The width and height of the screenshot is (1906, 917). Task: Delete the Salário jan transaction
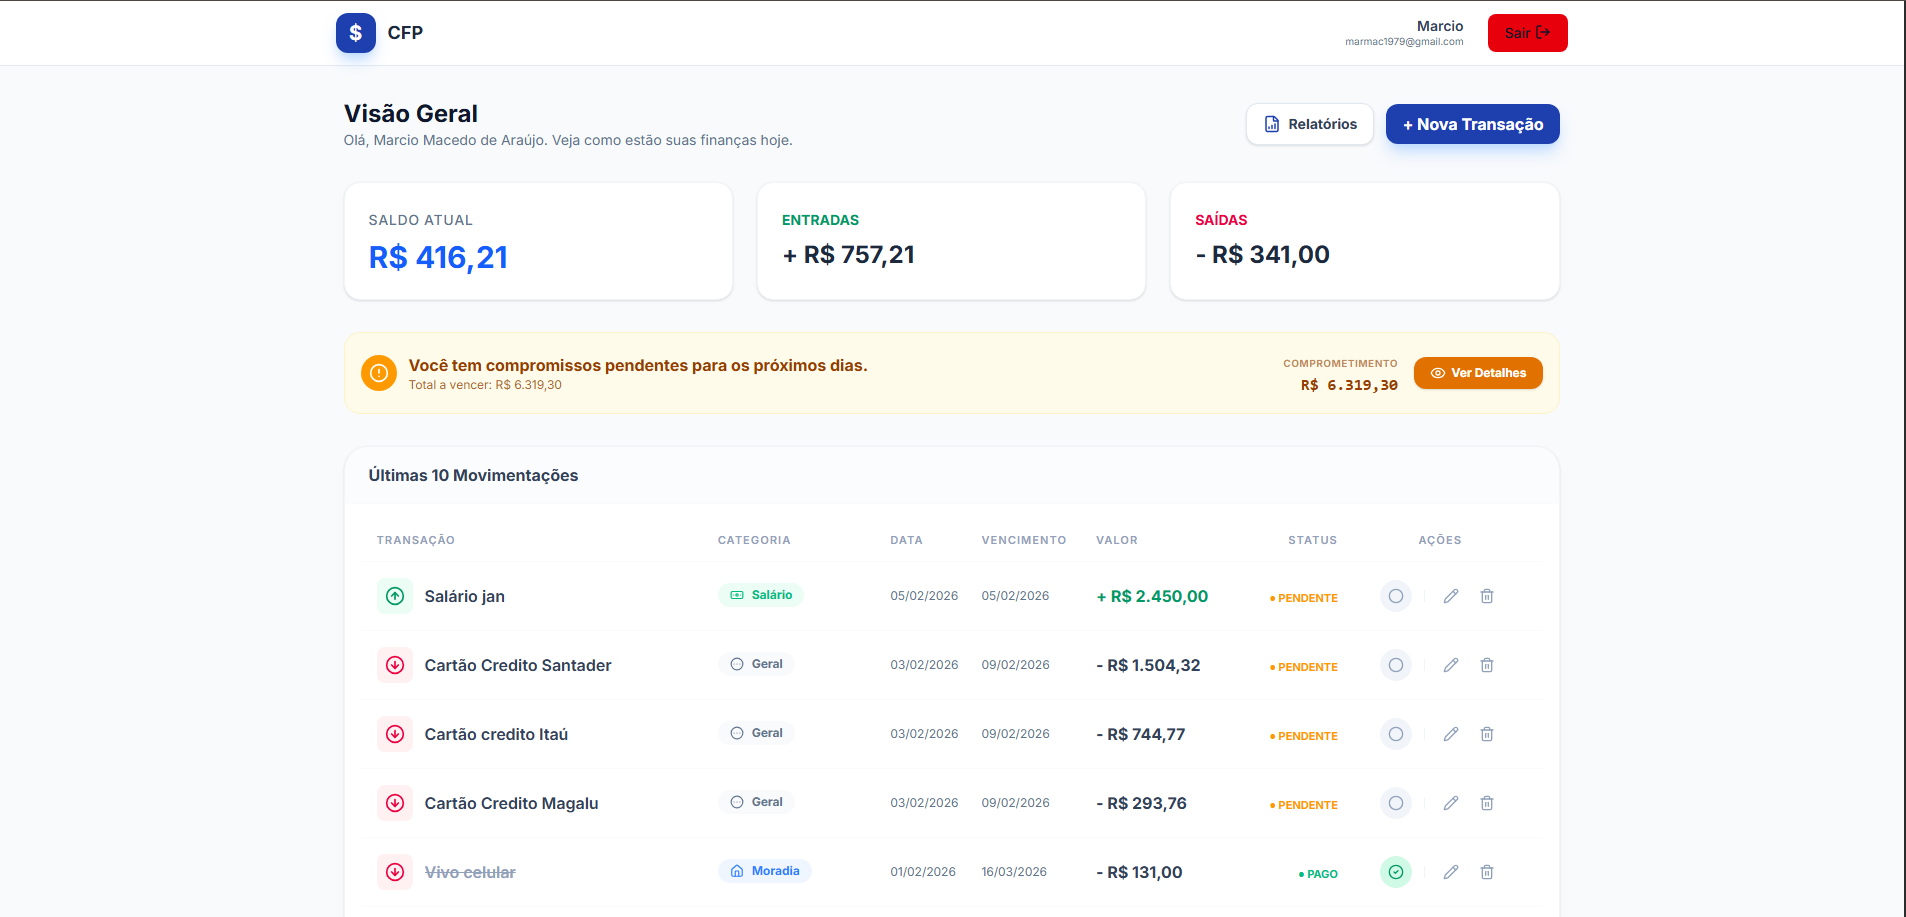click(x=1486, y=596)
